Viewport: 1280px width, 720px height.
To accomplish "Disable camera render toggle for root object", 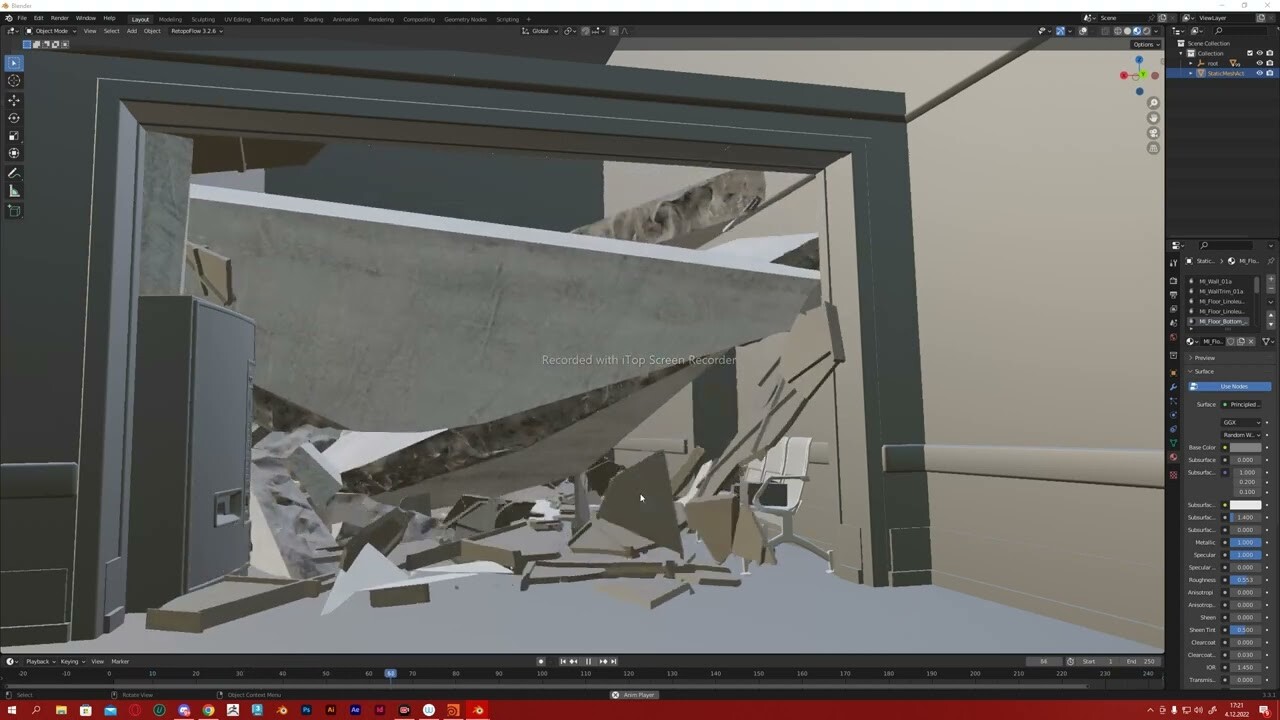I will (x=1270, y=63).
